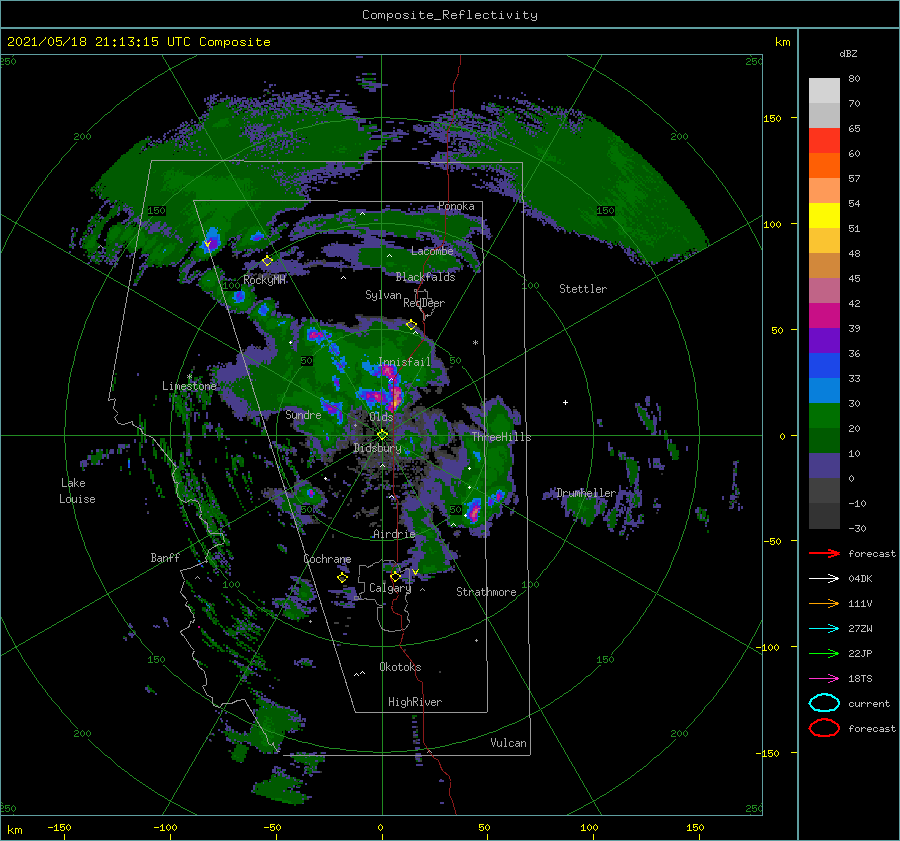Click the red 65 dBZ color swatch
The height and width of the screenshot is (841, 900).
824,140
